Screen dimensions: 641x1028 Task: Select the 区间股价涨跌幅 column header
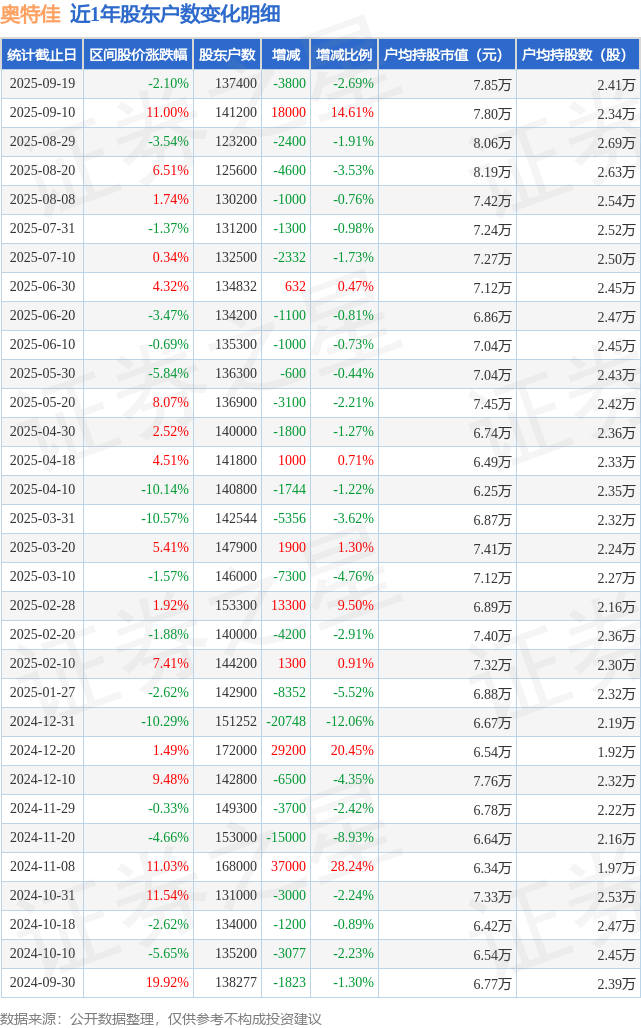138,55
